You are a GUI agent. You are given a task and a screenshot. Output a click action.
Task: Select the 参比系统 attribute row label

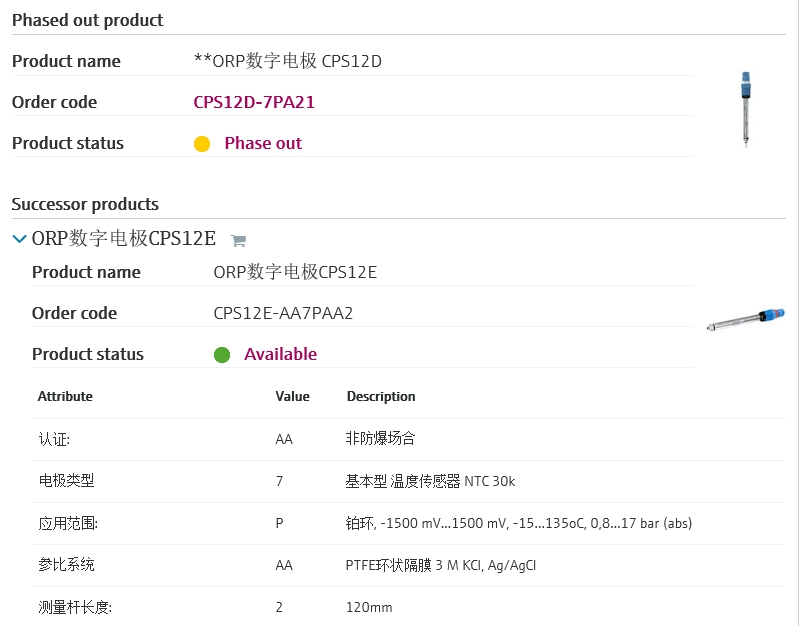[66, 565]
